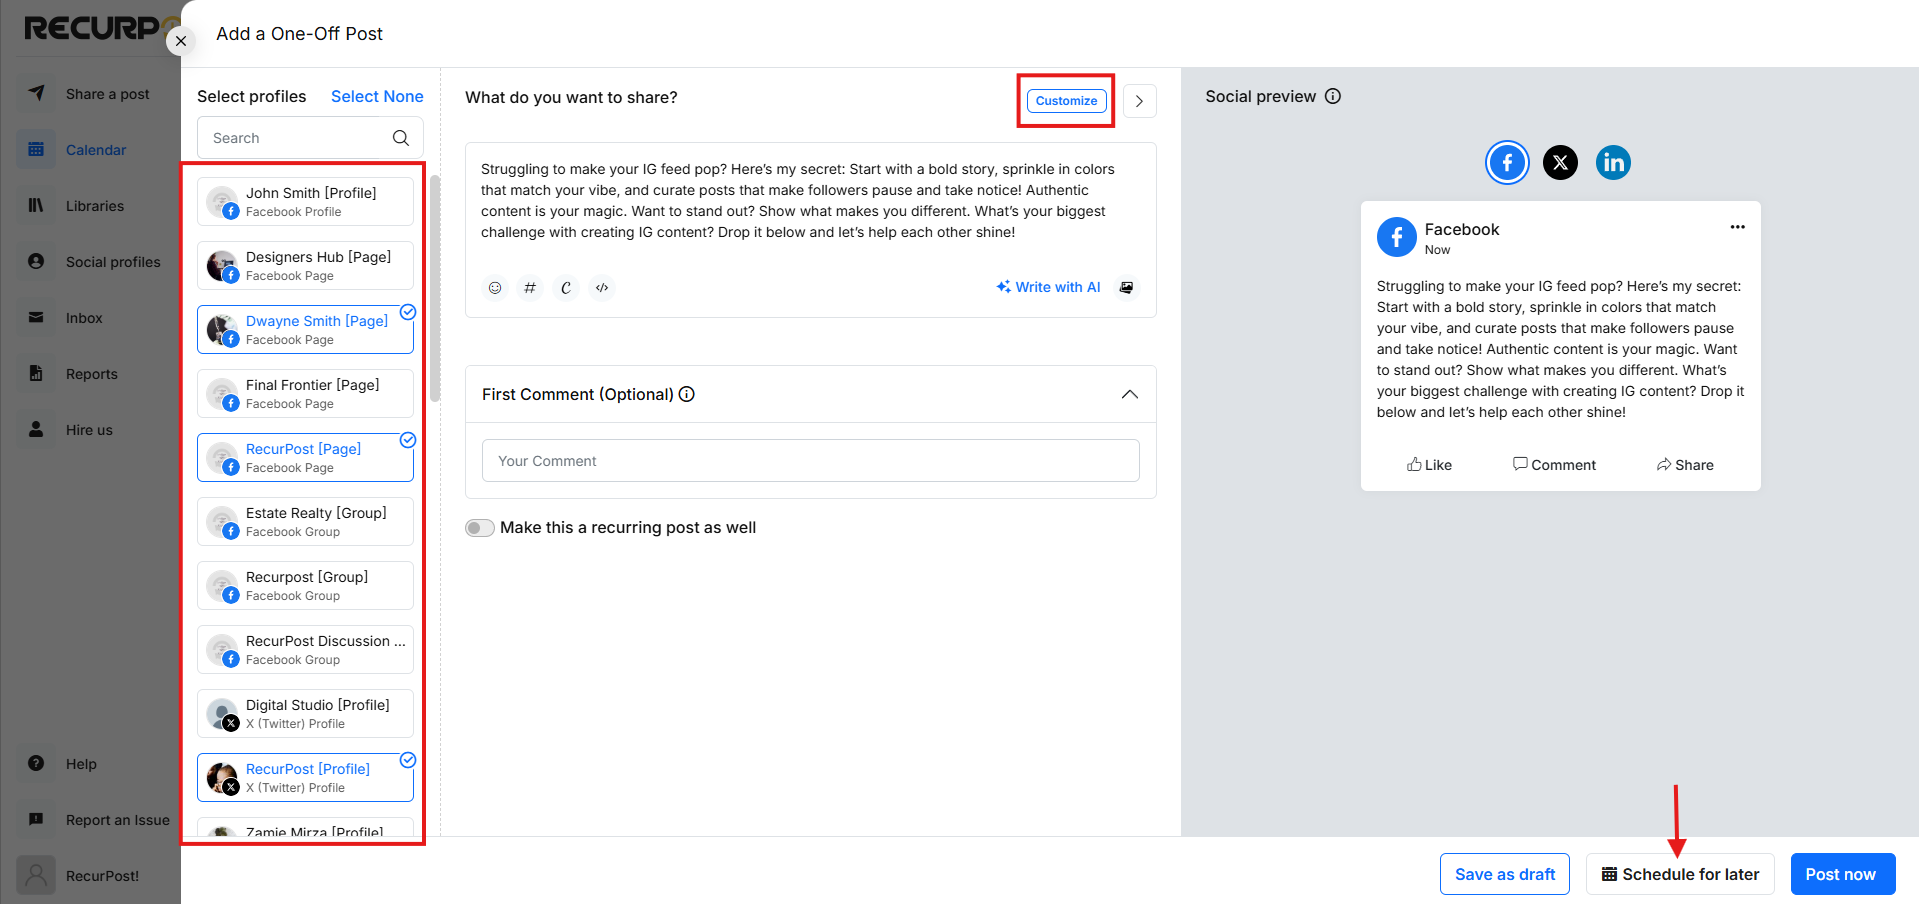This screenshot has width=1919, height=904.
Task: Toggle Make this a recurring post switch
Action: 480,528
